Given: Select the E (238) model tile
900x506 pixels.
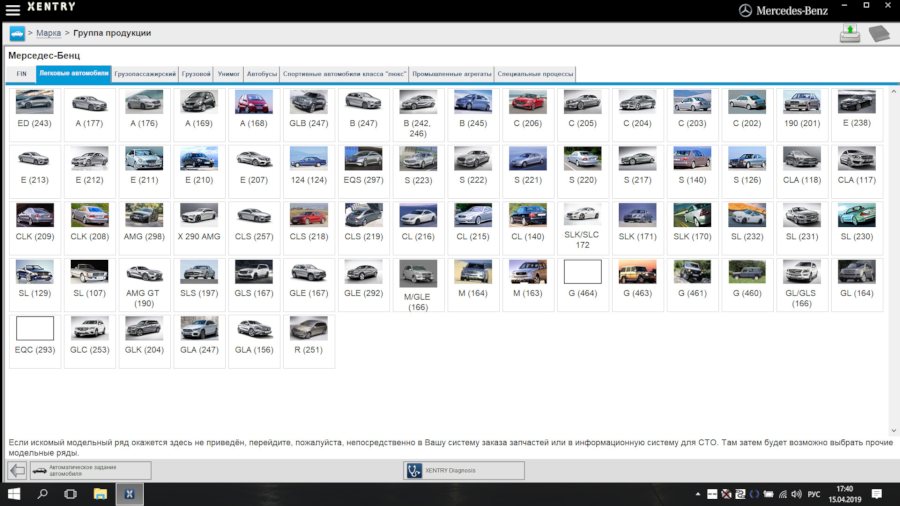Looking at the screenshot, I should coord(856,114).
